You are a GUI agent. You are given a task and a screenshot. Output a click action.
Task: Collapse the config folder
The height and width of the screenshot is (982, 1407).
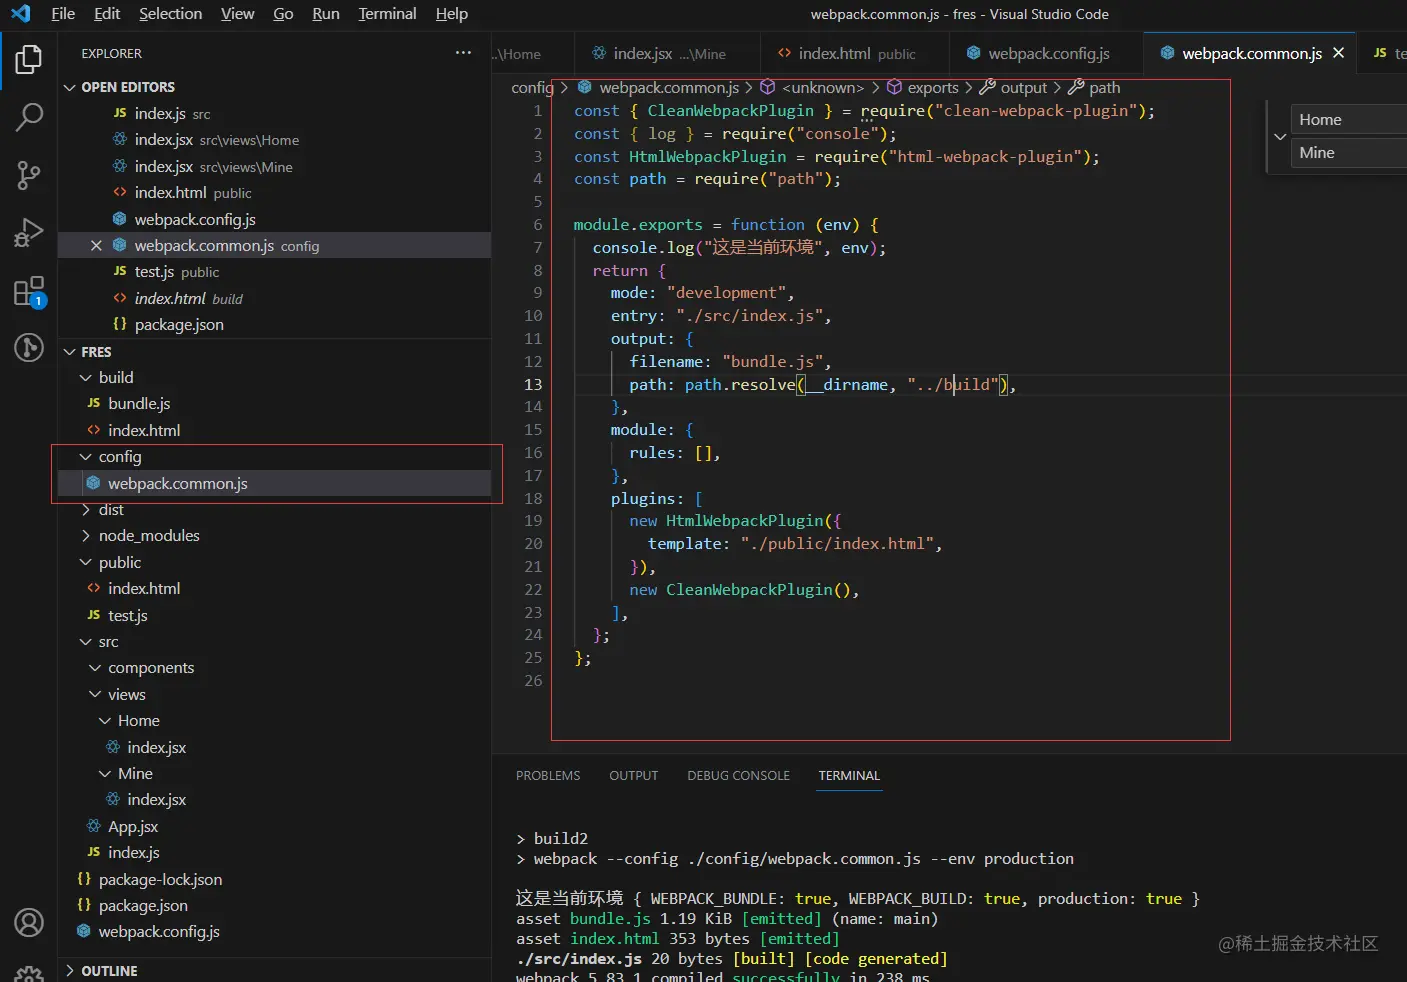pyautogui.click(x=86, y=457)
